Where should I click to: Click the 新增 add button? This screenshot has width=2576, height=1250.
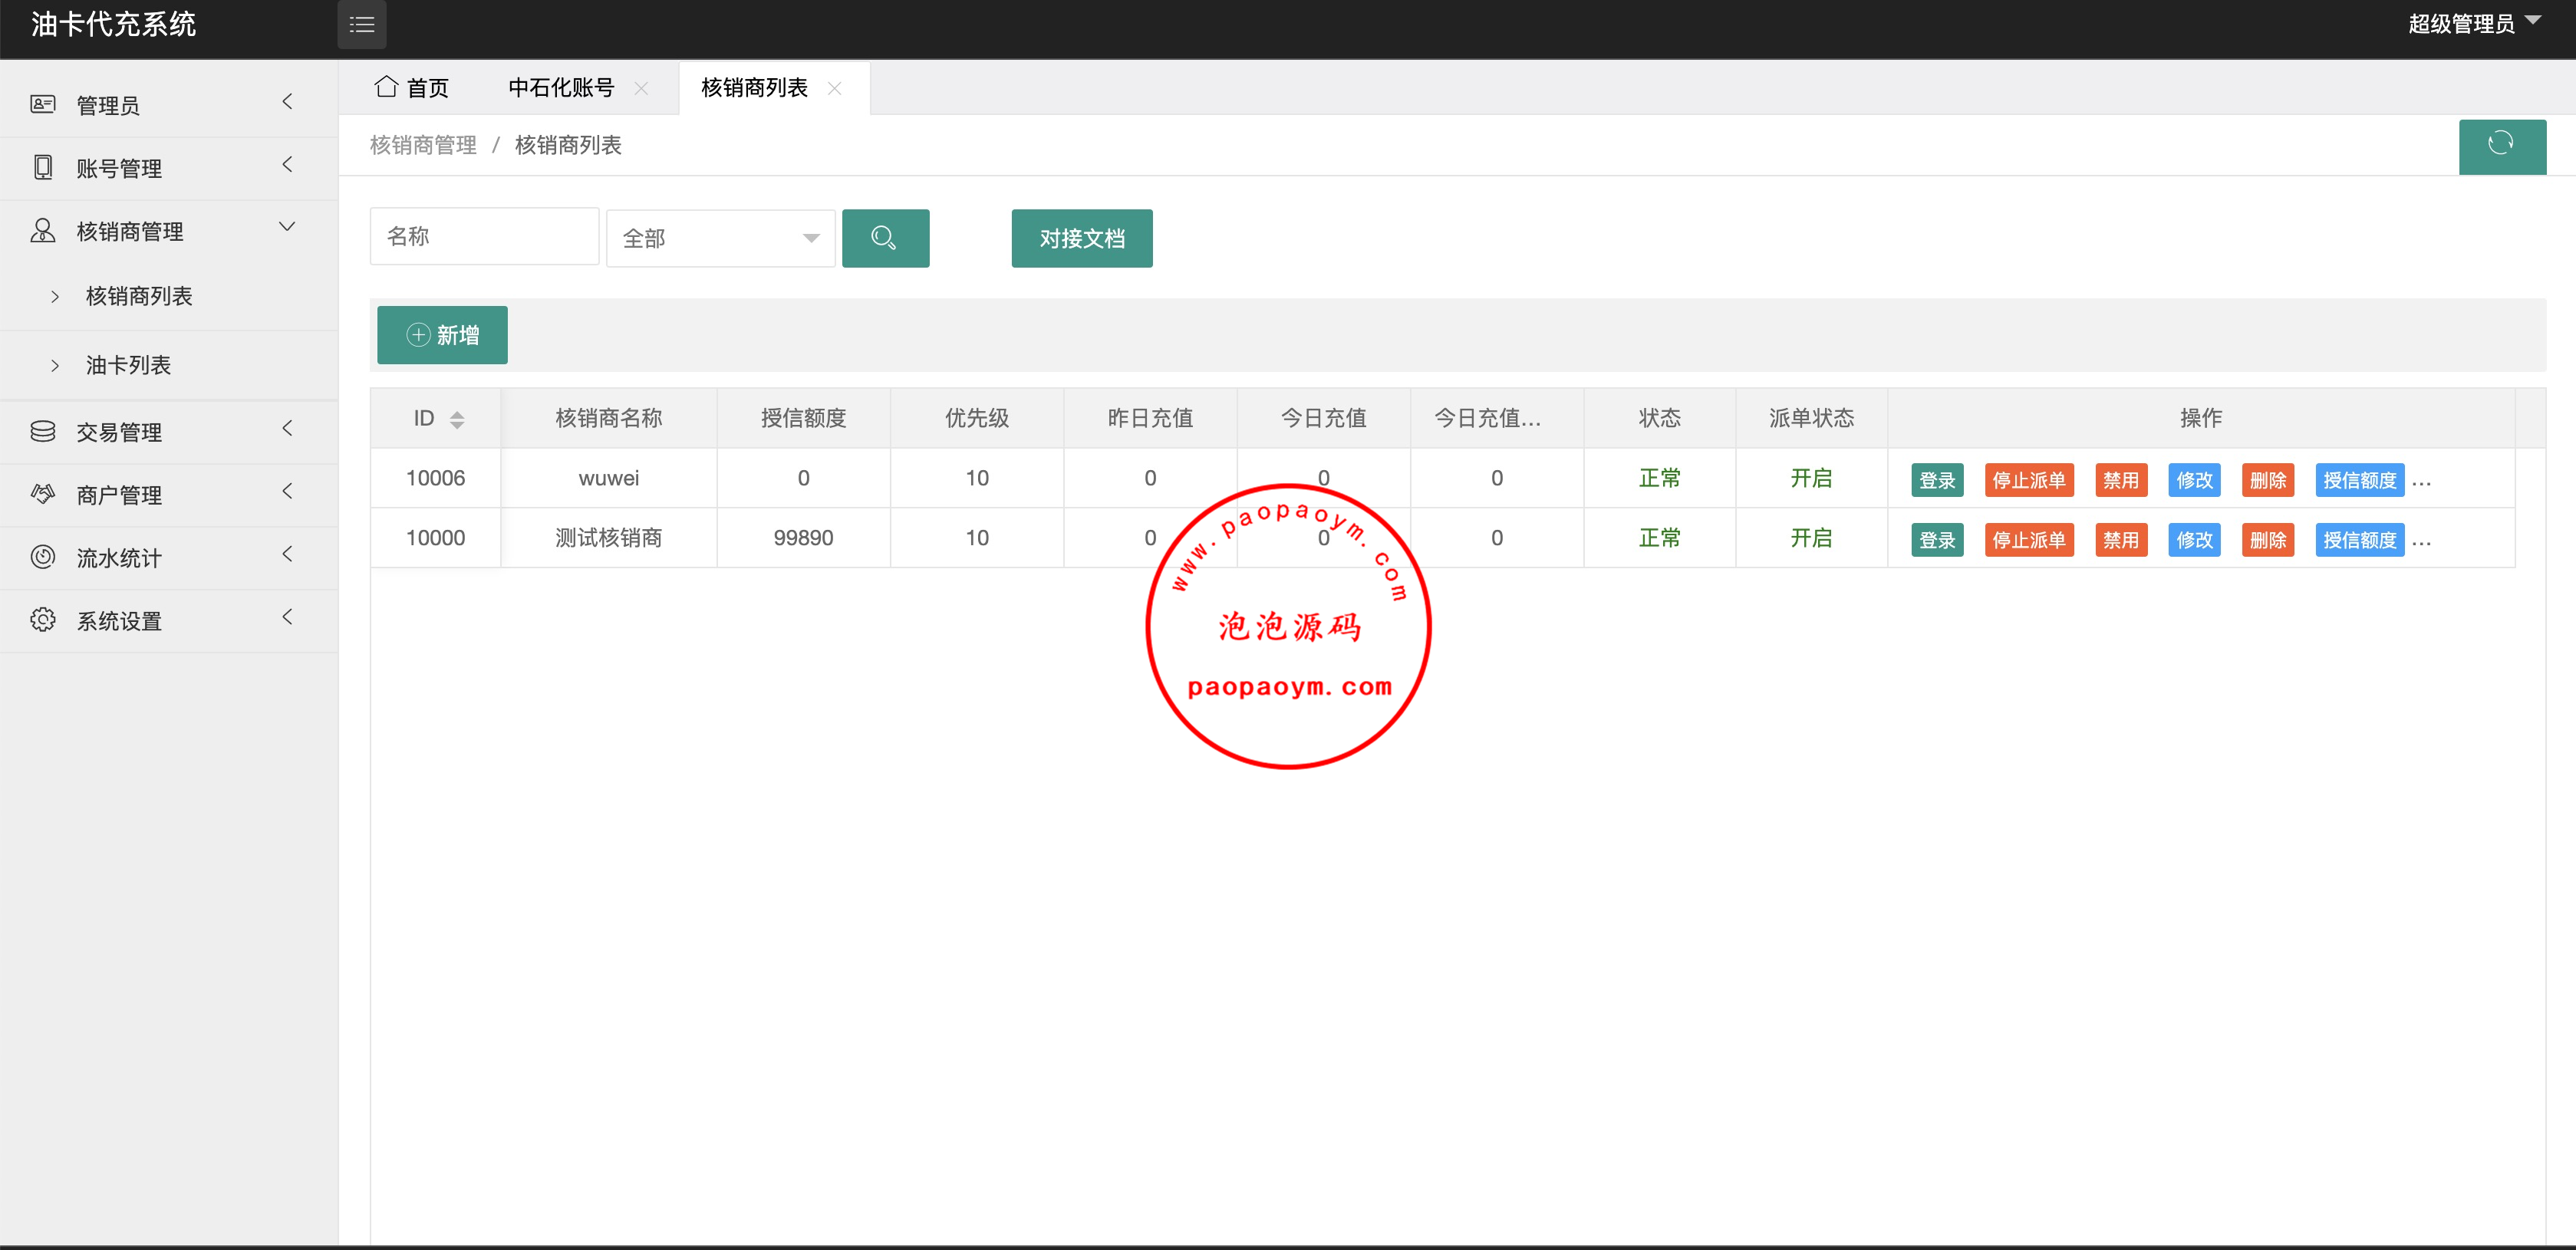[x=442, y=335]
